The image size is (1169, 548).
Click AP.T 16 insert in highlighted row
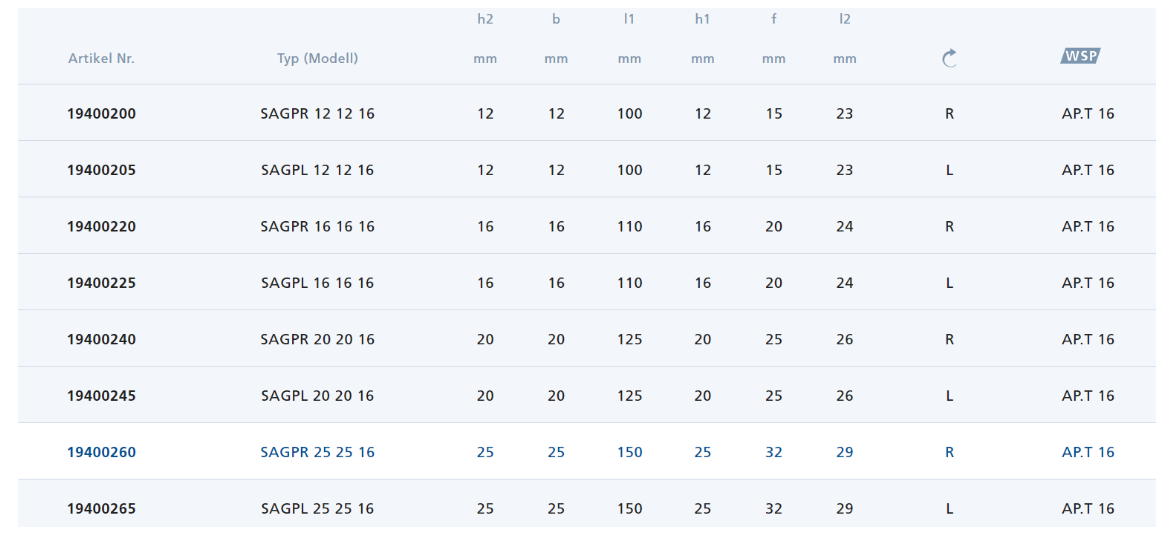[1088, 453]
